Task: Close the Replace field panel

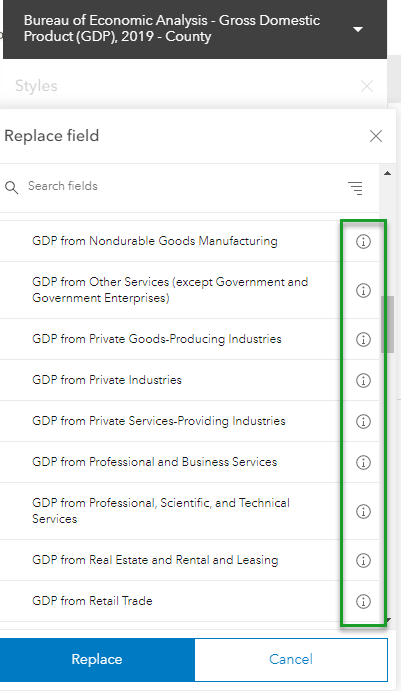Action: [376, 136]
